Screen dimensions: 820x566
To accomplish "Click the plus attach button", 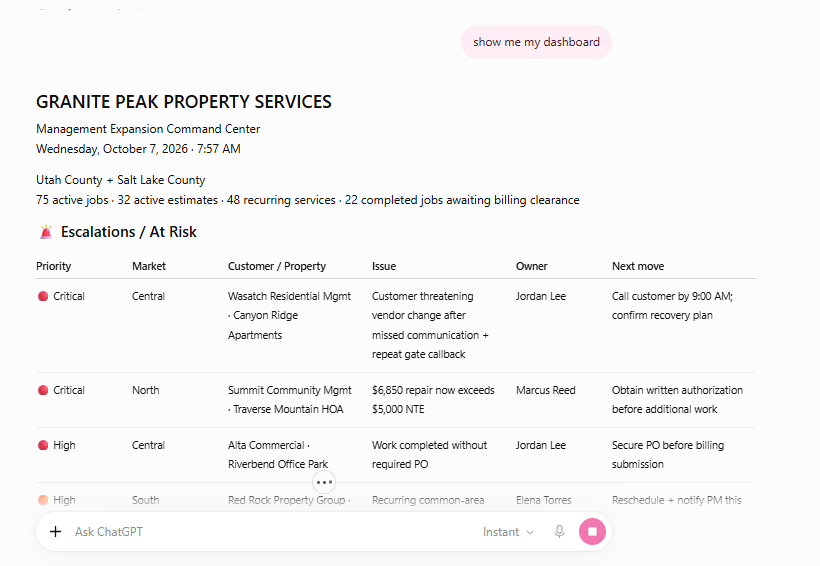I will coord(55,532).
